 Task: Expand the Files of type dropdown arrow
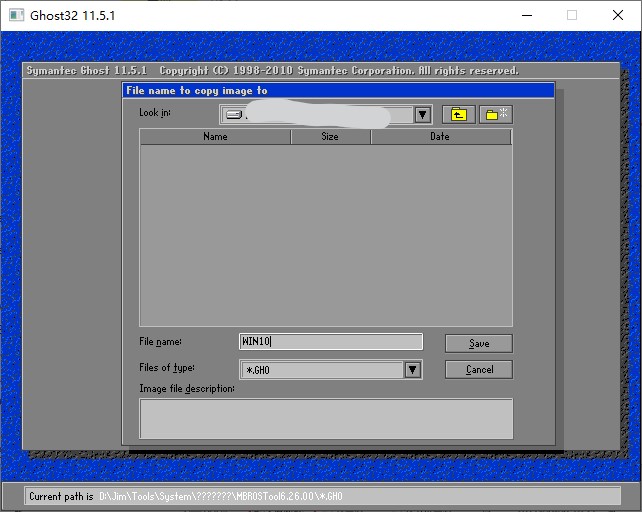click(x=413, y=370)
